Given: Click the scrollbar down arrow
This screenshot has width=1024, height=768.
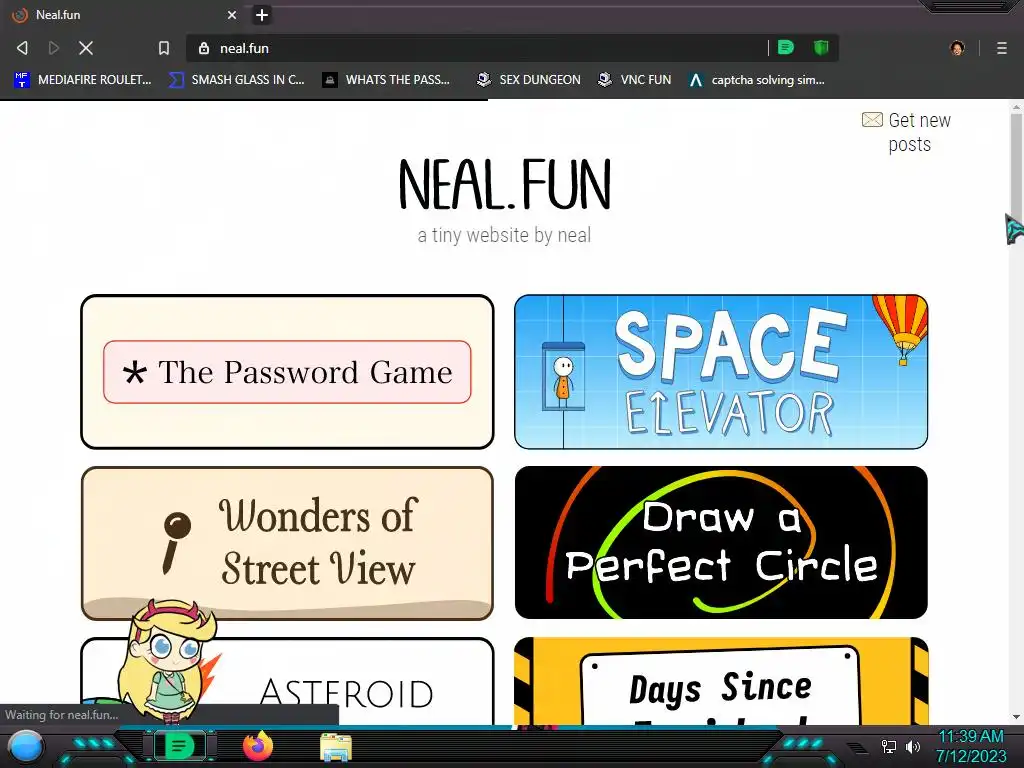Looking at the screenshot, I should (1016, 717).
